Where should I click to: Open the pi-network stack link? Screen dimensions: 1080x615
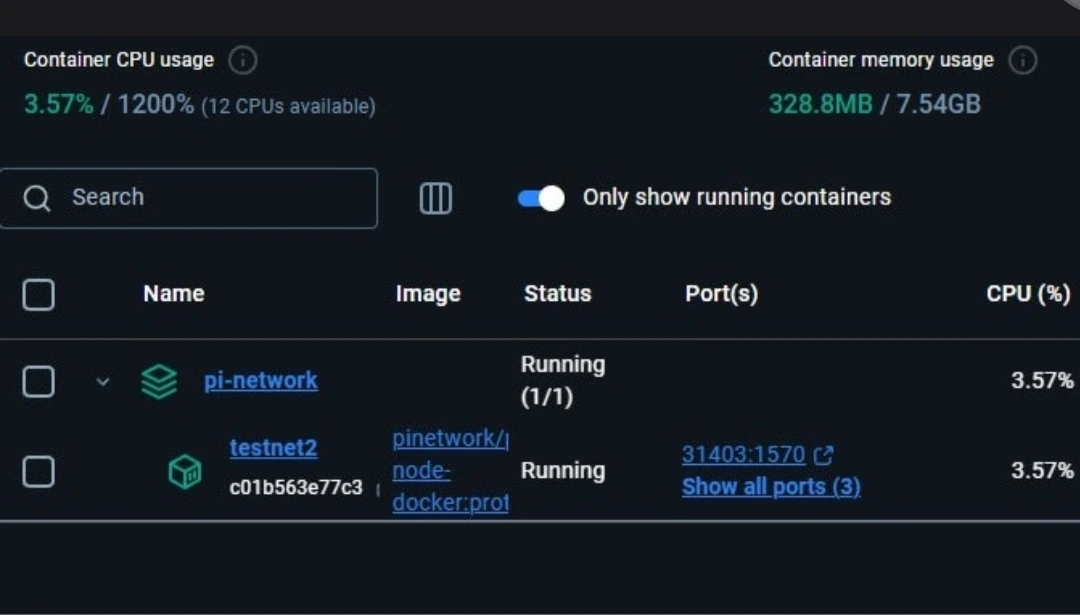tap(261, 380)
